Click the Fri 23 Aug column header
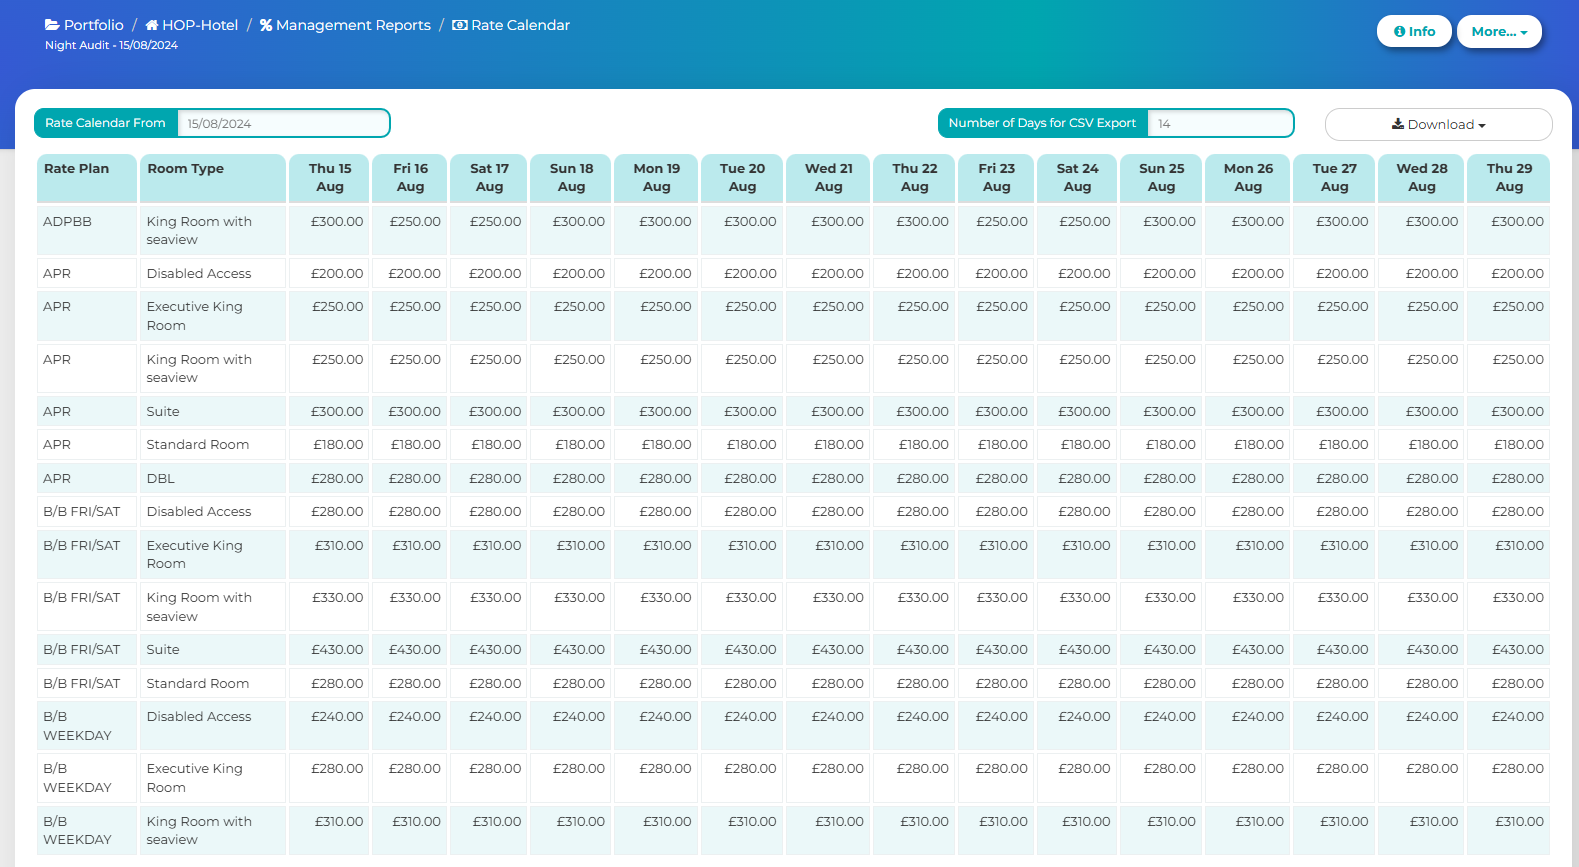The height and width of the screenshot is (867, 1579). click(996, 178)
